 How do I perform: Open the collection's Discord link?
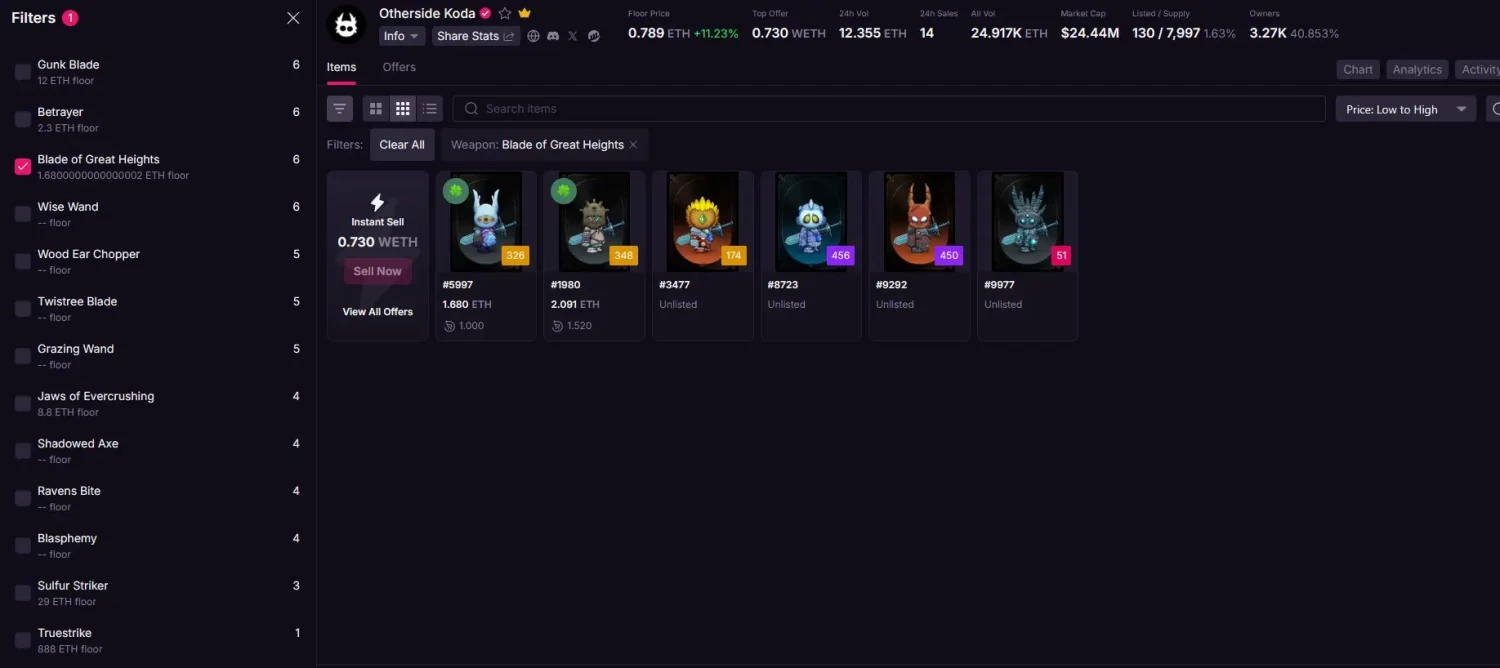[x=553, y=36]
